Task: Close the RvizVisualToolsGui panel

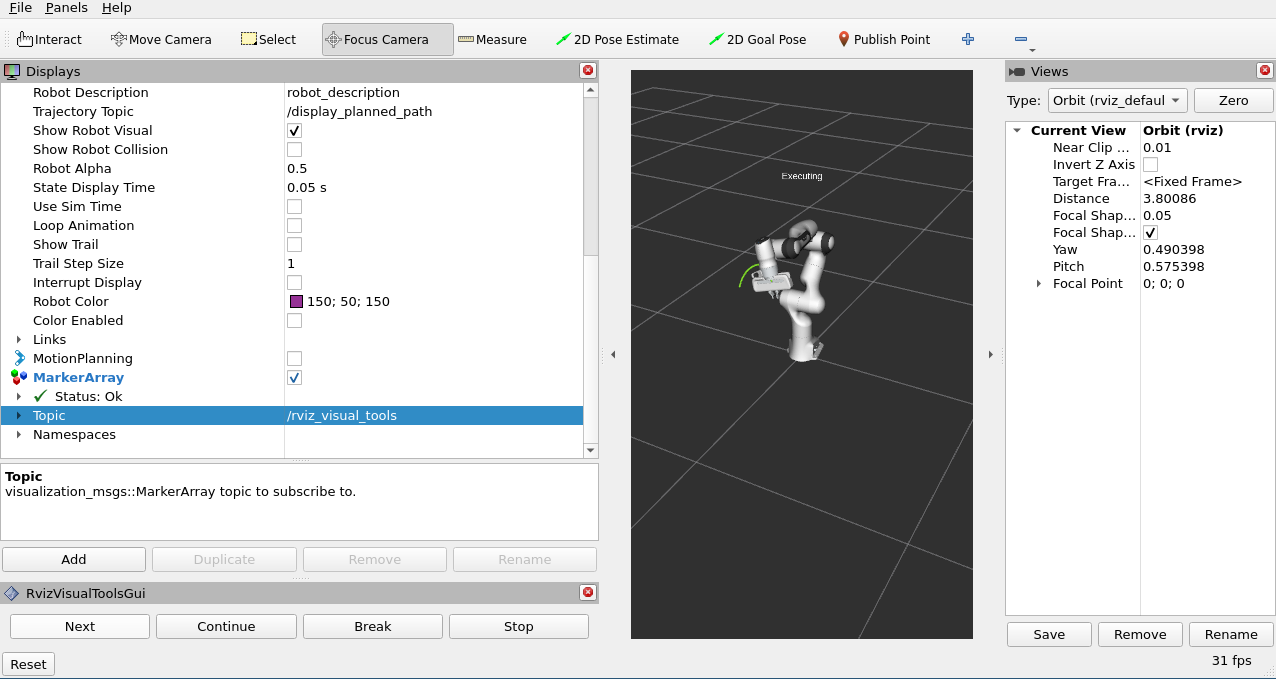Action: point(588,593)
